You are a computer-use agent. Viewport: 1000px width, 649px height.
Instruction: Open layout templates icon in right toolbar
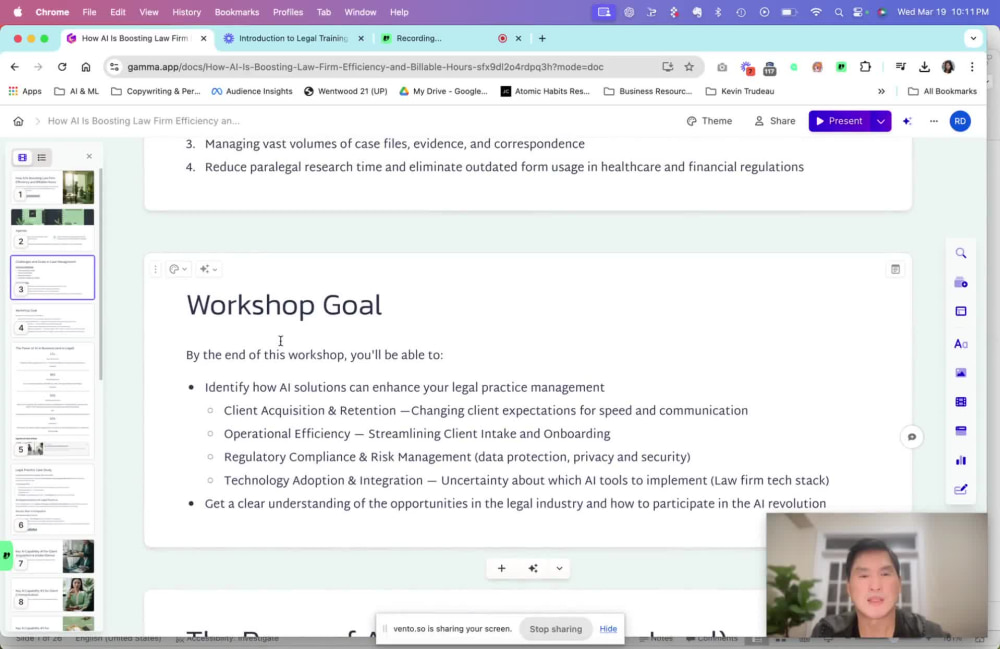point(960,311)
